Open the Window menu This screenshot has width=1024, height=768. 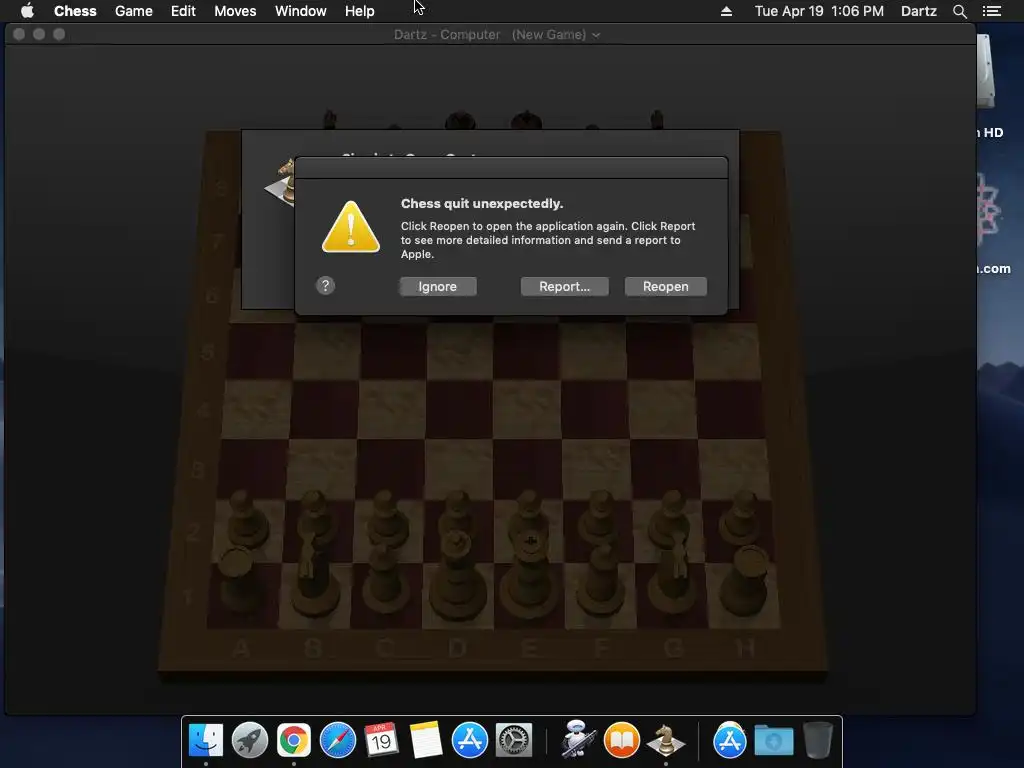[300, 11]
